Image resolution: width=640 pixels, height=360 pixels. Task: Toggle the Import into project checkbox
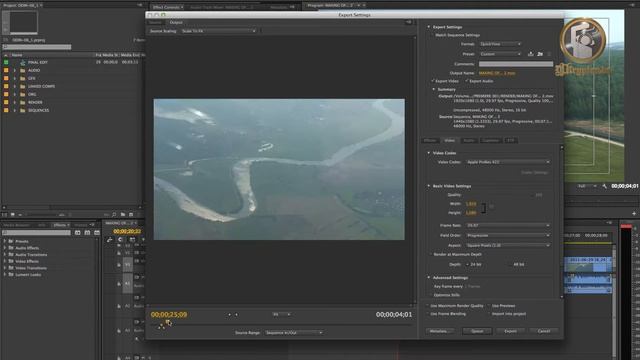coord(489,314)
